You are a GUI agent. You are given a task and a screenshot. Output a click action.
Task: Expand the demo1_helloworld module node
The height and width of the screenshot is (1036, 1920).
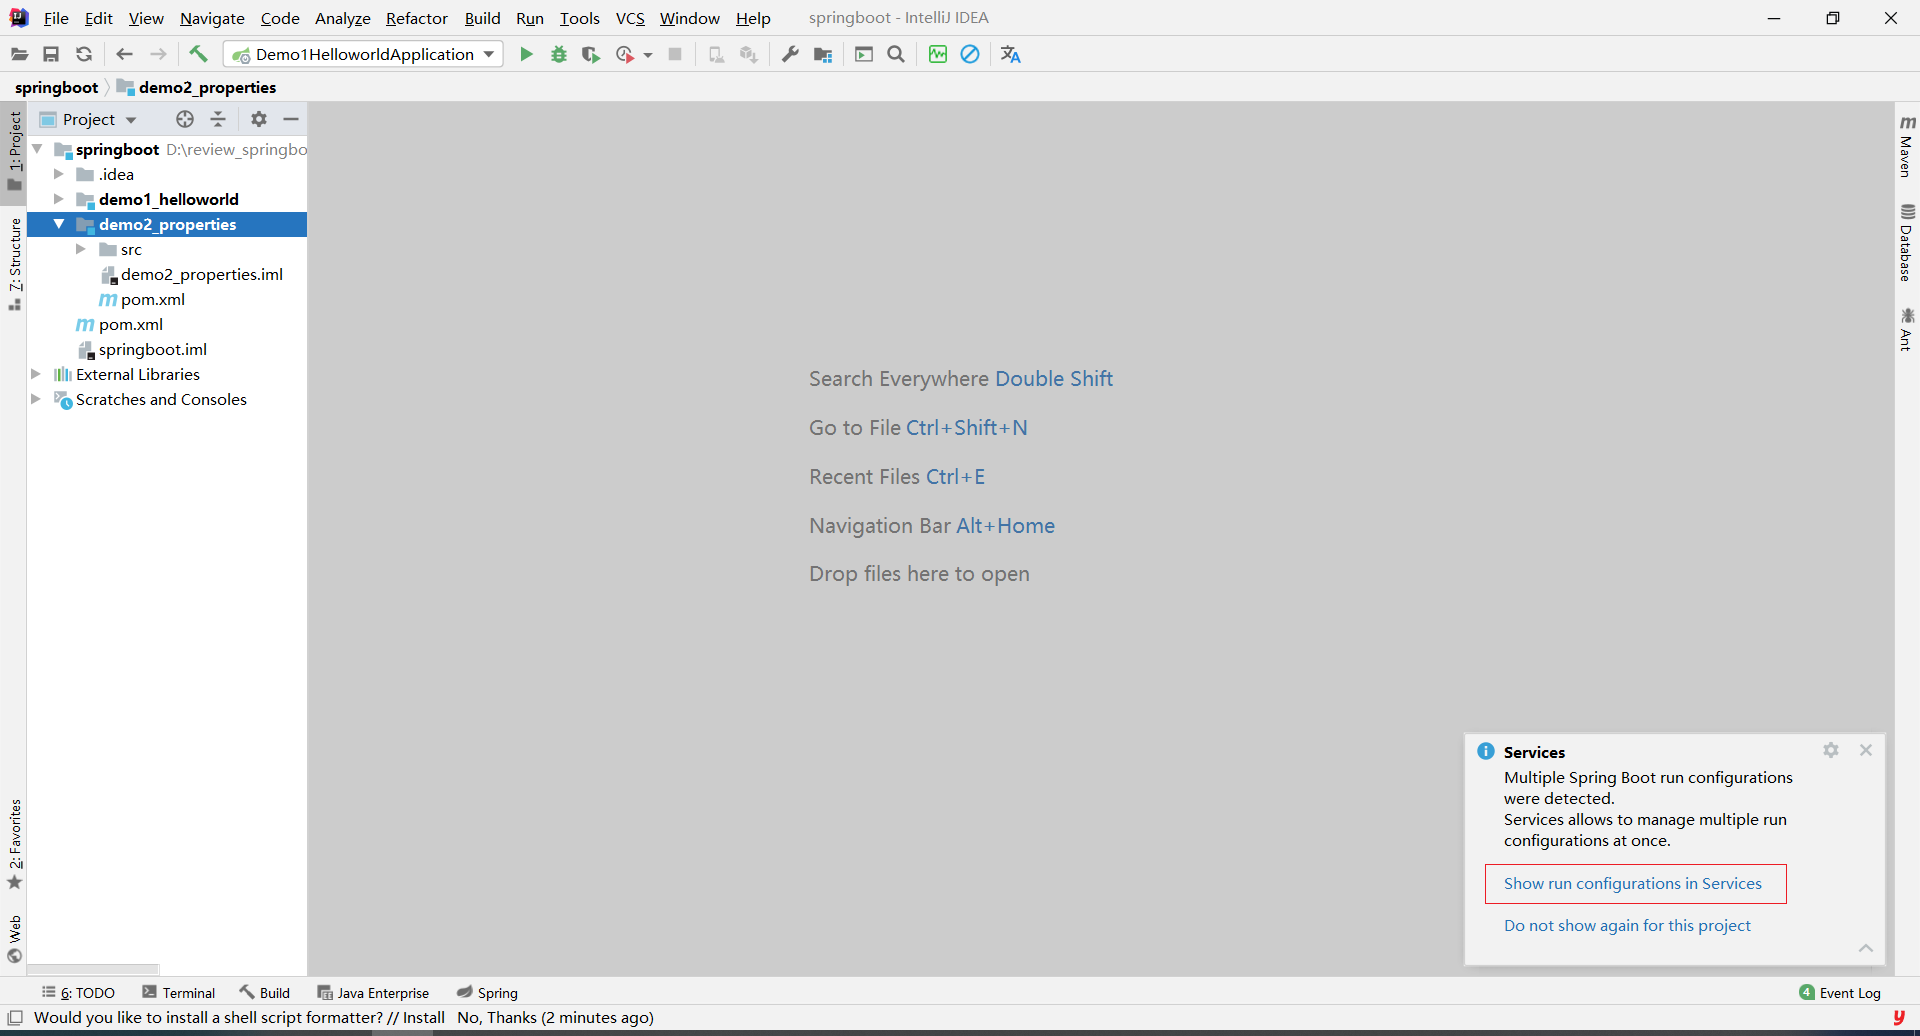59,199
